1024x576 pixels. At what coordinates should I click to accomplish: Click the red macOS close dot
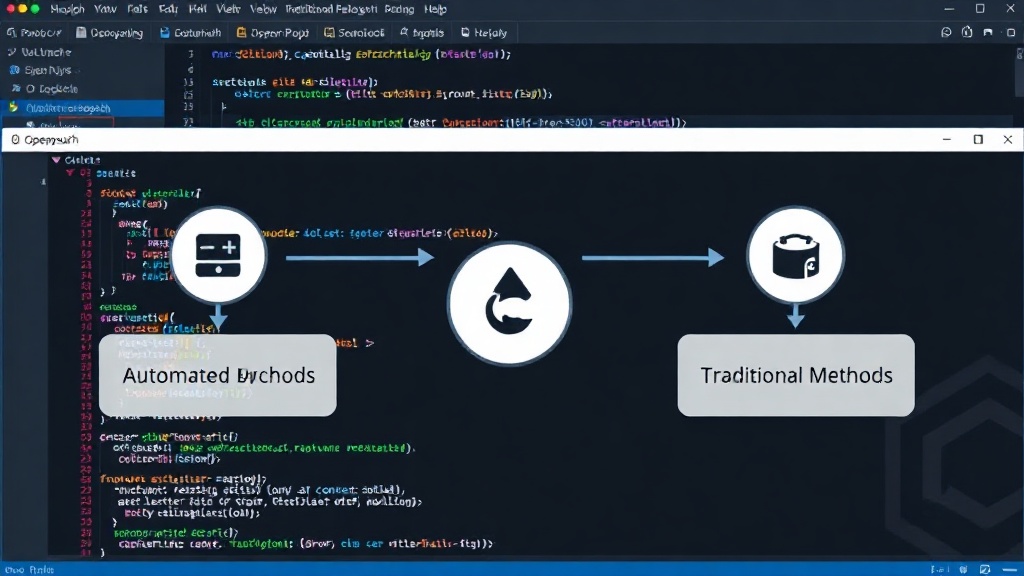(x=10, y=8)
